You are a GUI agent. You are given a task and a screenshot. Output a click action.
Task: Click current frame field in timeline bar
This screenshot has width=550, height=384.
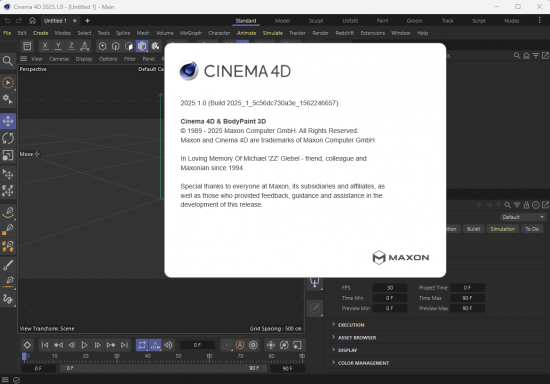[197, 345]
